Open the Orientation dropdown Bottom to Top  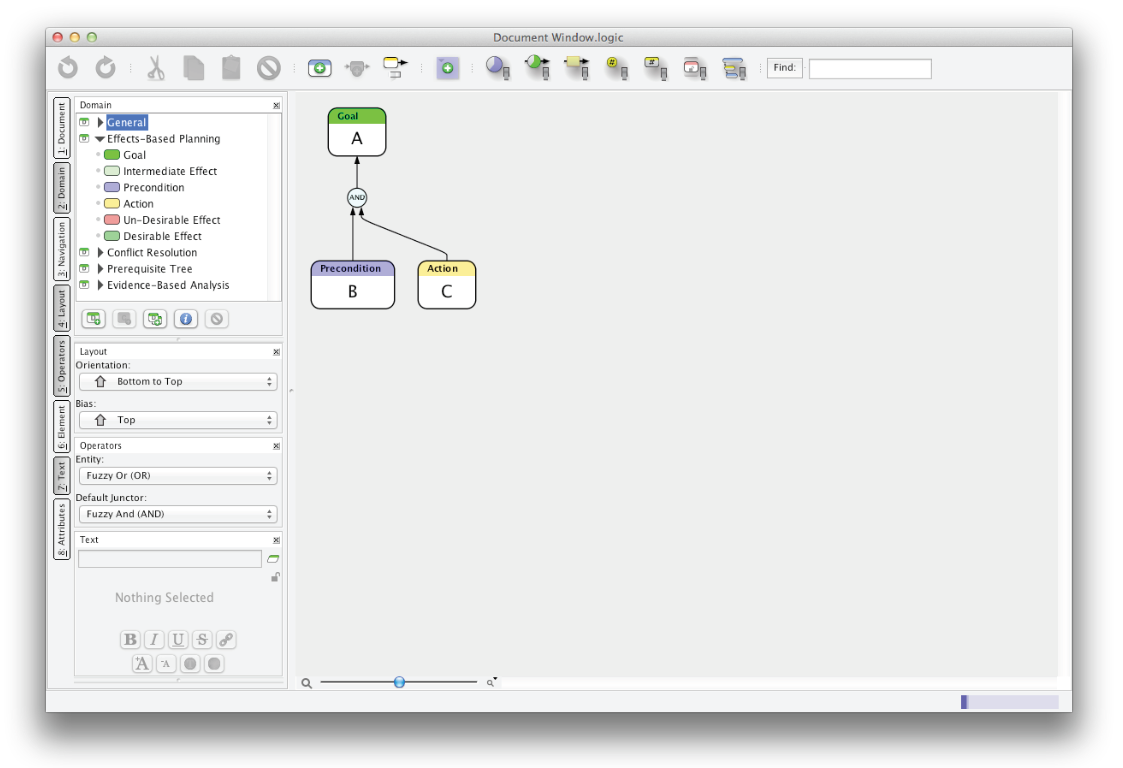tap(178, 382)
